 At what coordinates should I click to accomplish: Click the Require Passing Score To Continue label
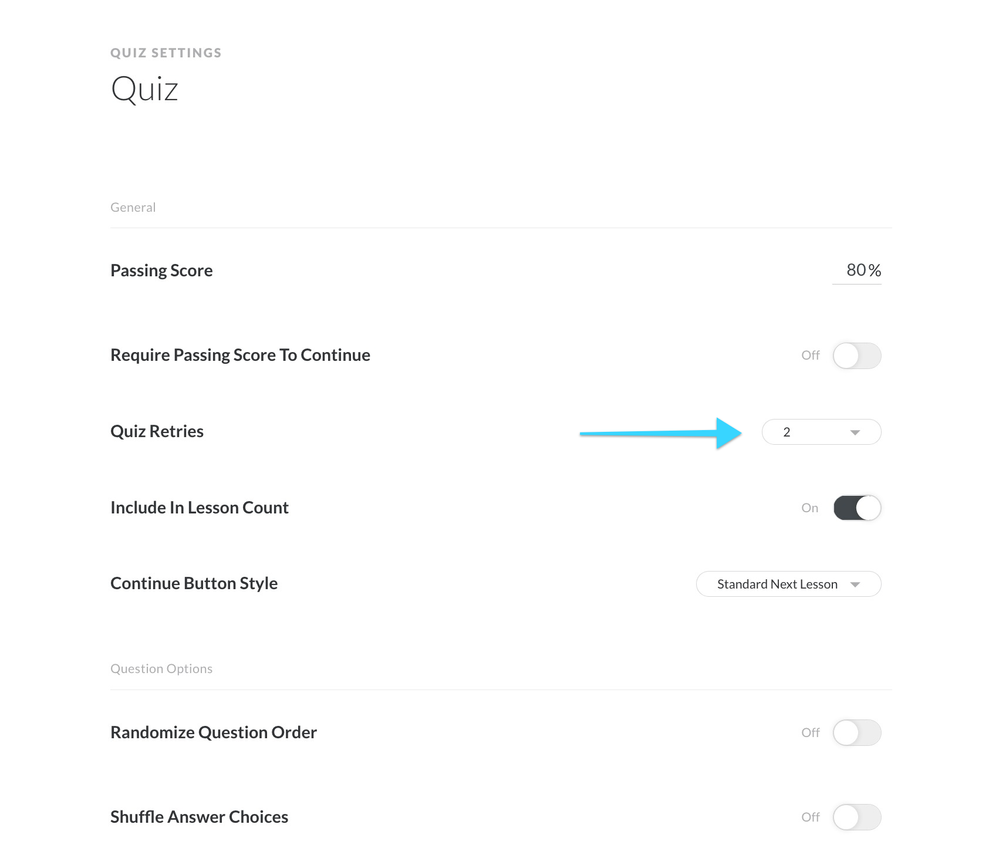click(x=240, y=355)
